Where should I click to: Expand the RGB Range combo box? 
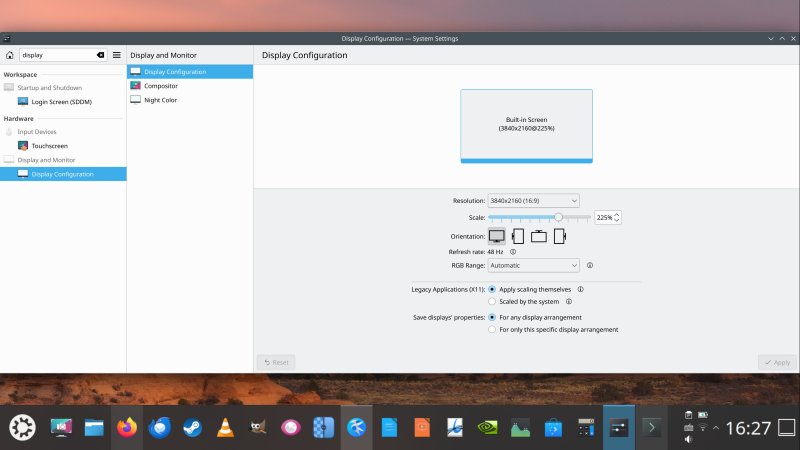533,265
